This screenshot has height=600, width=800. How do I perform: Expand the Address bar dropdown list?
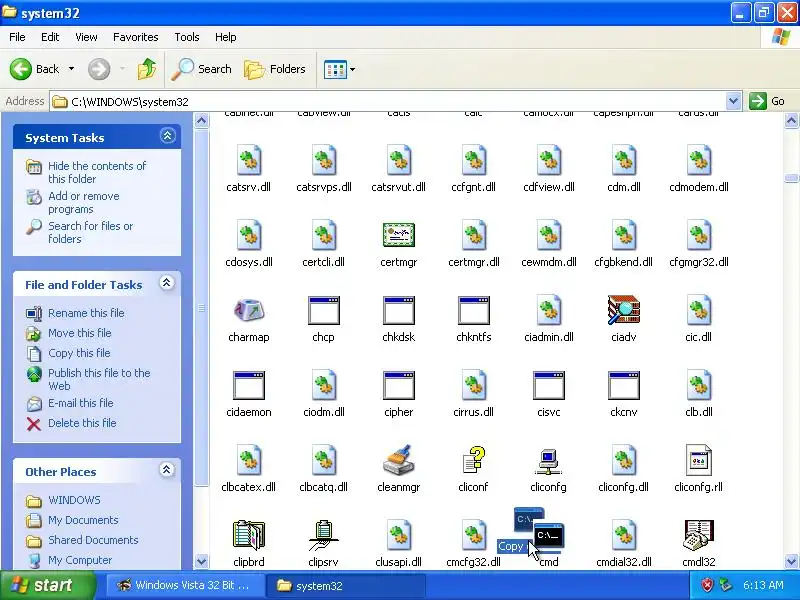[x=733, y=101]
